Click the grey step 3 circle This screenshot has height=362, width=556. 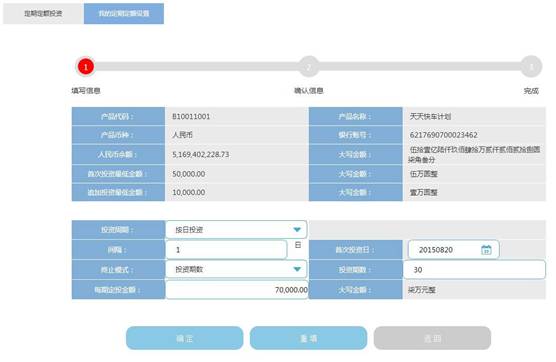pyautogui.click(x=531, y=67)
